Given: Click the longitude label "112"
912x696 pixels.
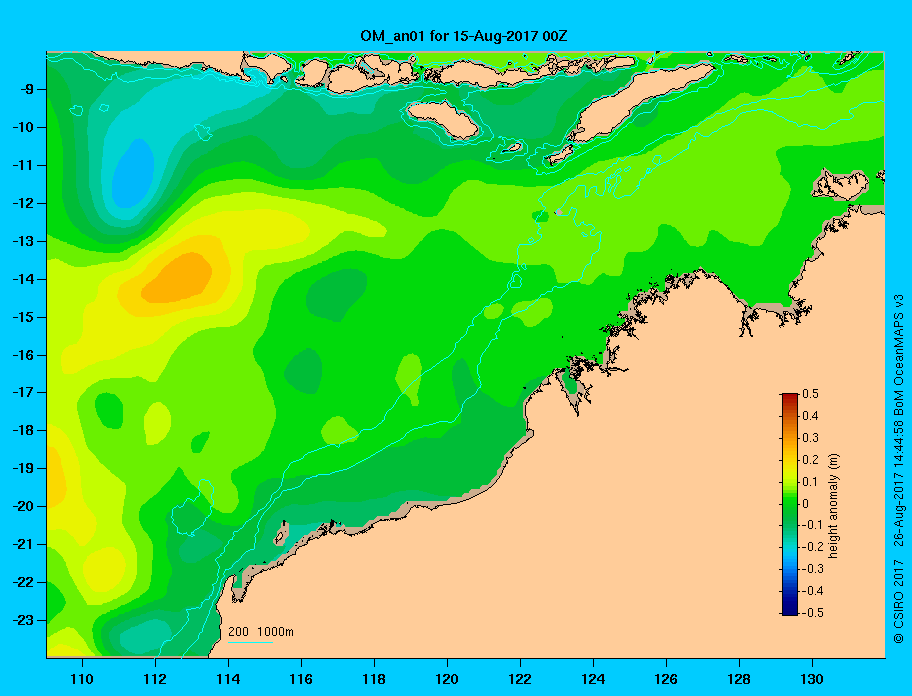Looking at the screenshot, I should pos(155,679).
